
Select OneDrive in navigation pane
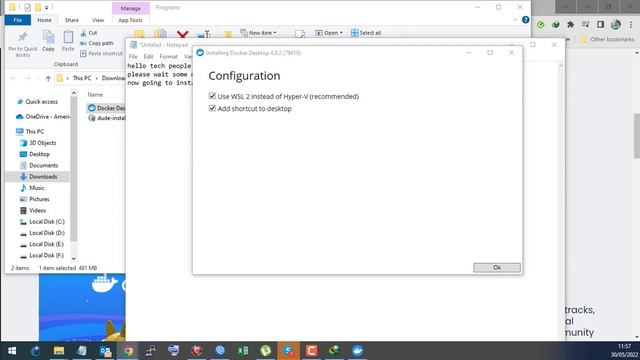[x=43, y=117]
